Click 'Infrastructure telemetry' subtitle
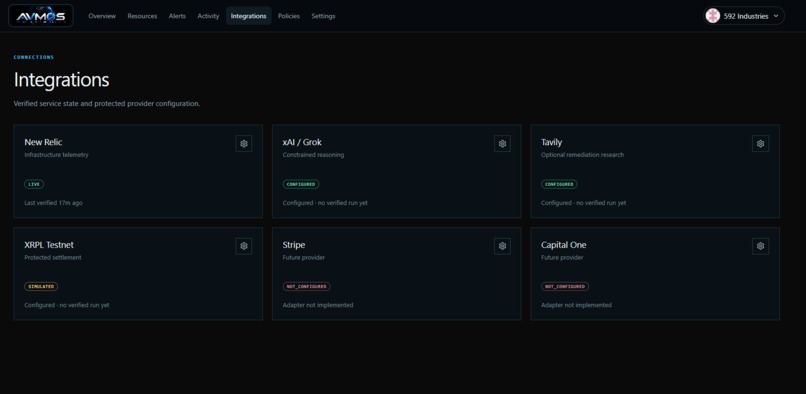 pos(56,155)
